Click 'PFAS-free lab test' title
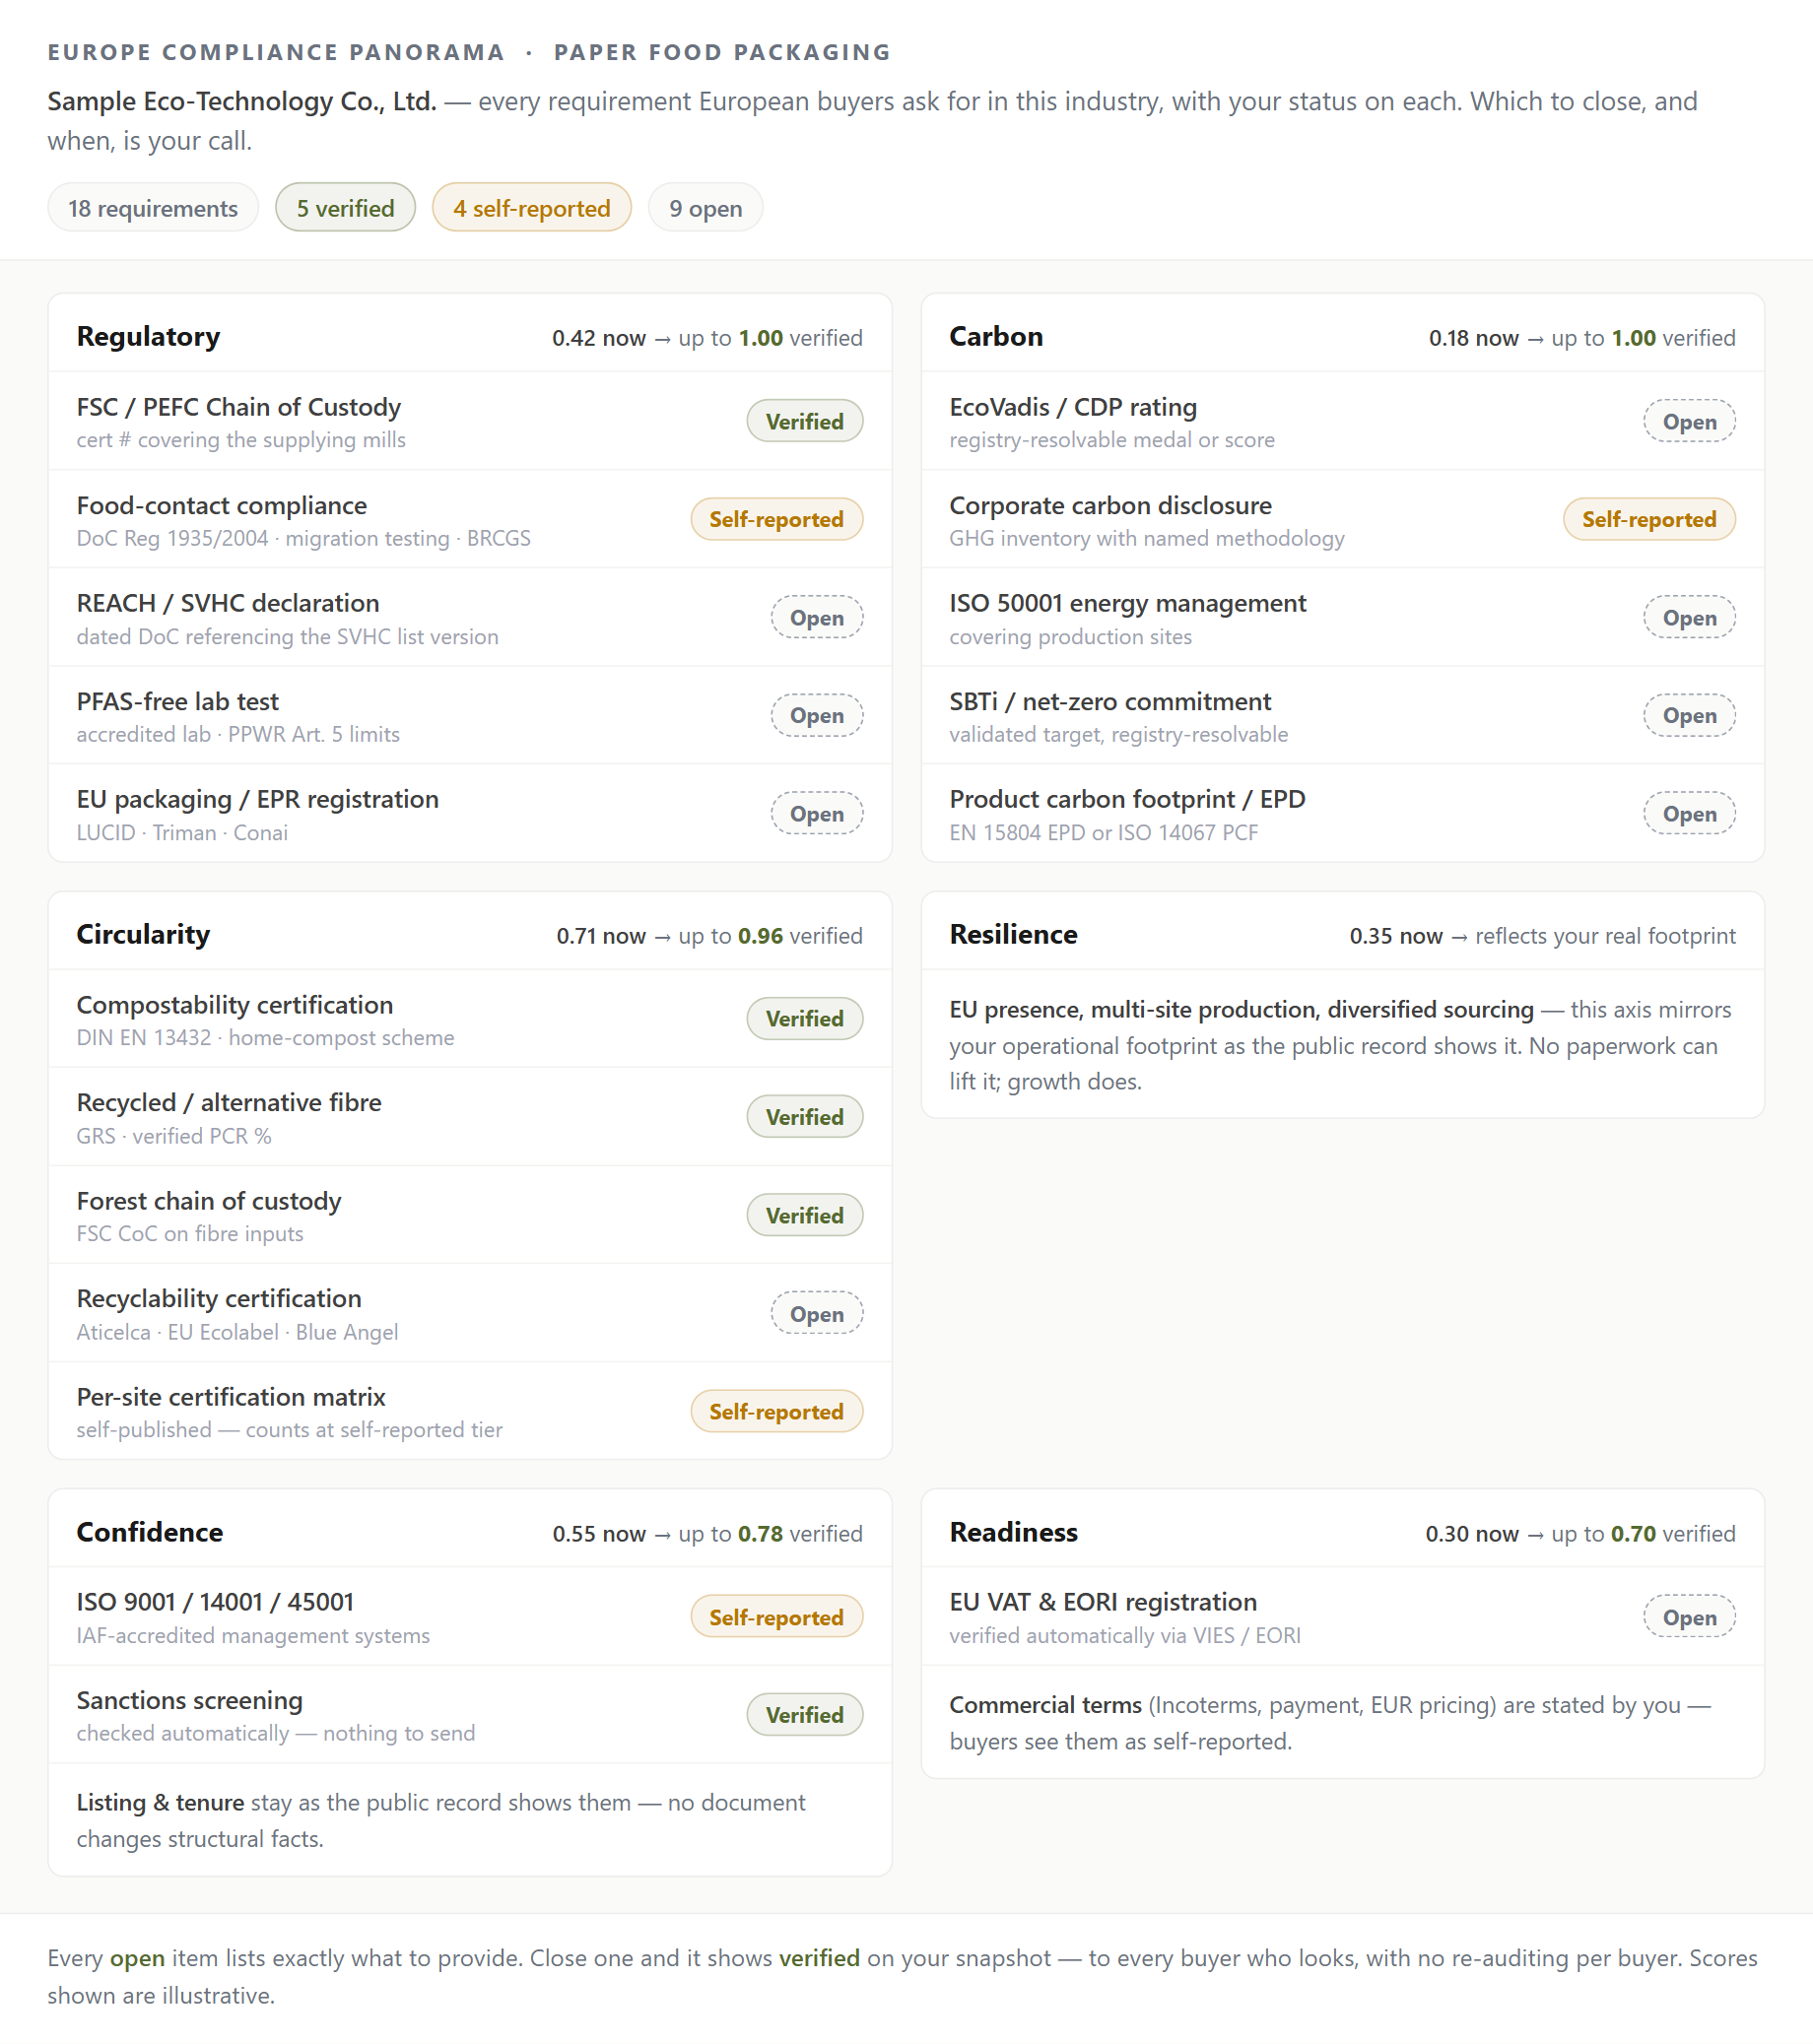1813x2044 pixels. 178,701
